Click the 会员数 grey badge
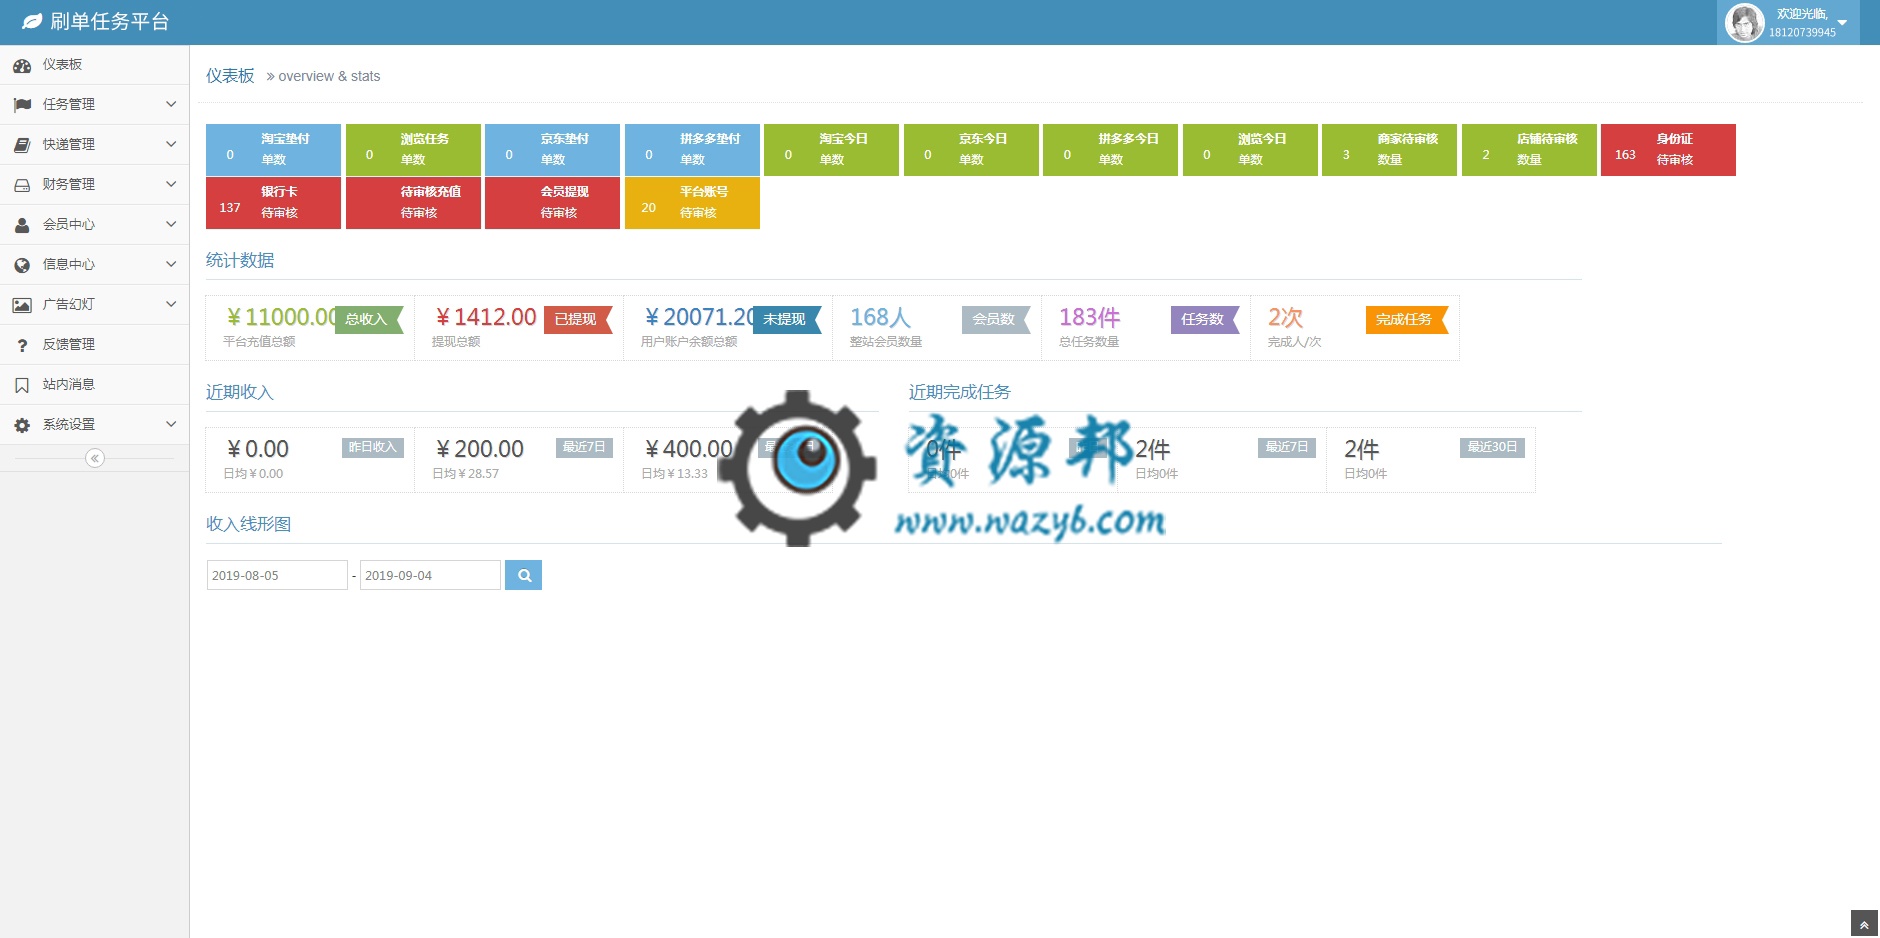 (996, 319)
